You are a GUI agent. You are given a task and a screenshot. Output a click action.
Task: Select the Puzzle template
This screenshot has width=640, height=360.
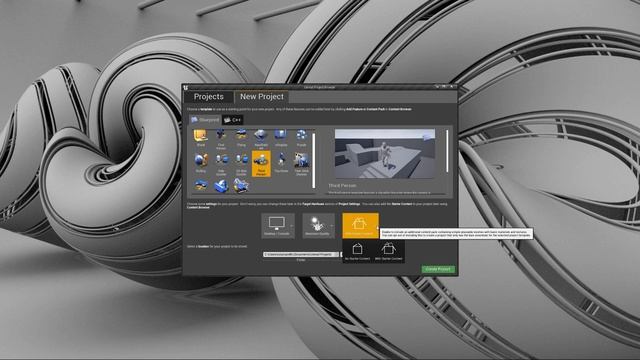coord(301,138)
